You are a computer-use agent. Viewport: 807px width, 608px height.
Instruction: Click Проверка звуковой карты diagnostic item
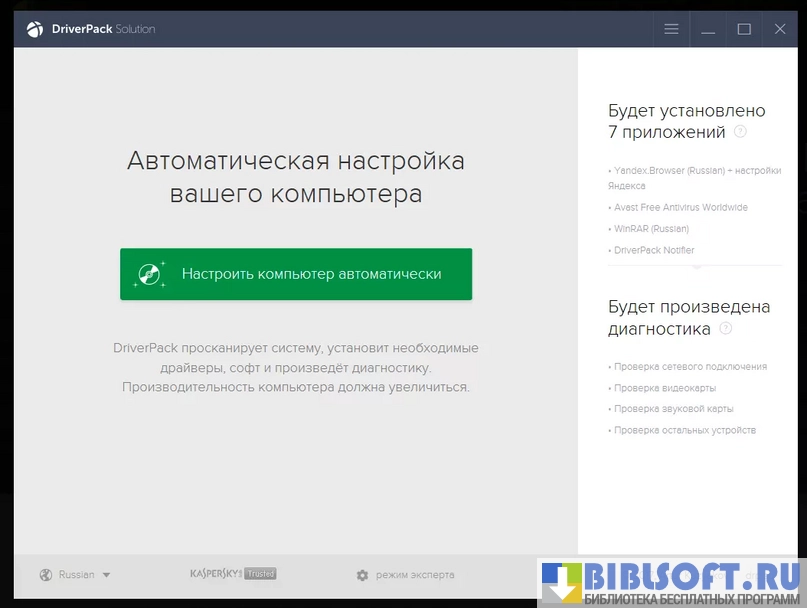pos(673,409)
